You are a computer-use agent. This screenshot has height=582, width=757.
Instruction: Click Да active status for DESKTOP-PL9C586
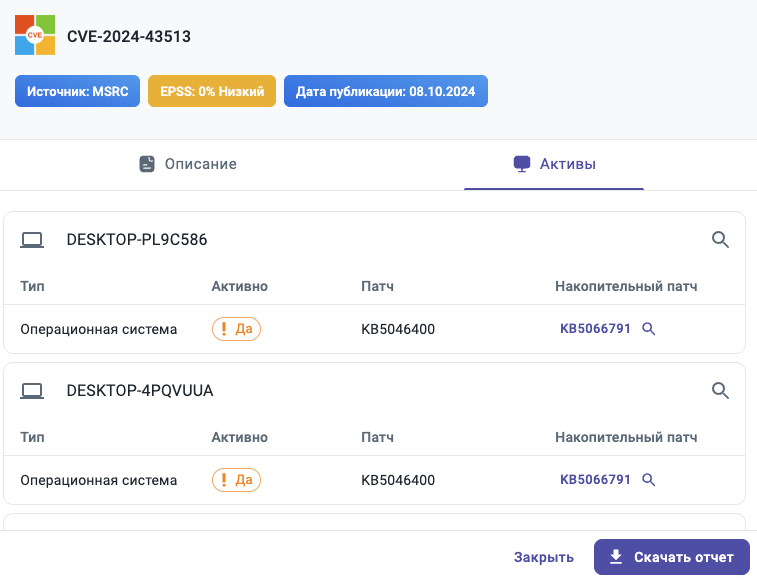(236, 329)
